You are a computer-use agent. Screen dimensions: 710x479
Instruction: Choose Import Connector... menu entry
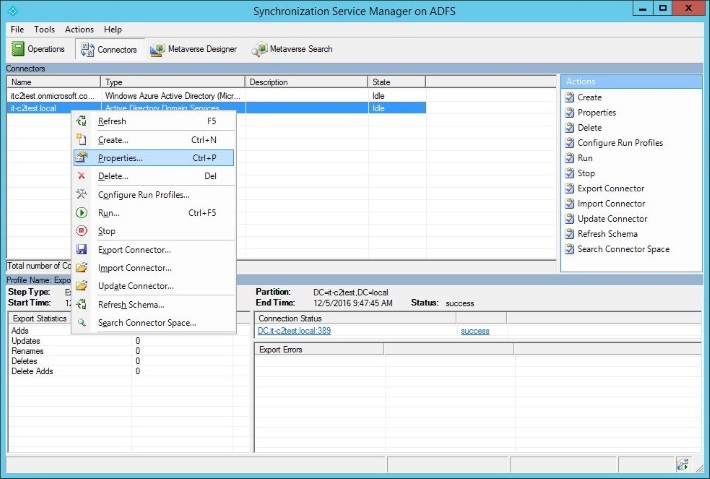click(154, 268)
